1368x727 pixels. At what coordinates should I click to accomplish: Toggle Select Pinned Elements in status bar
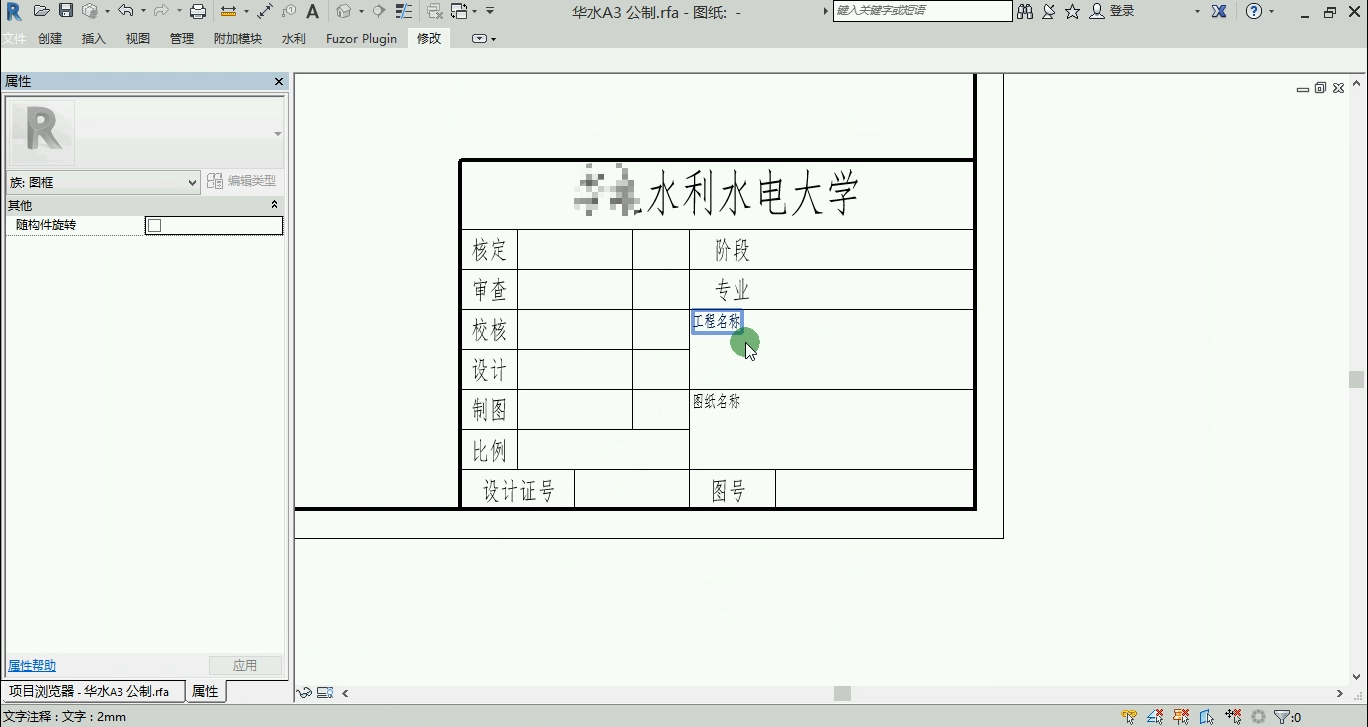click(x=1181, y=716)
